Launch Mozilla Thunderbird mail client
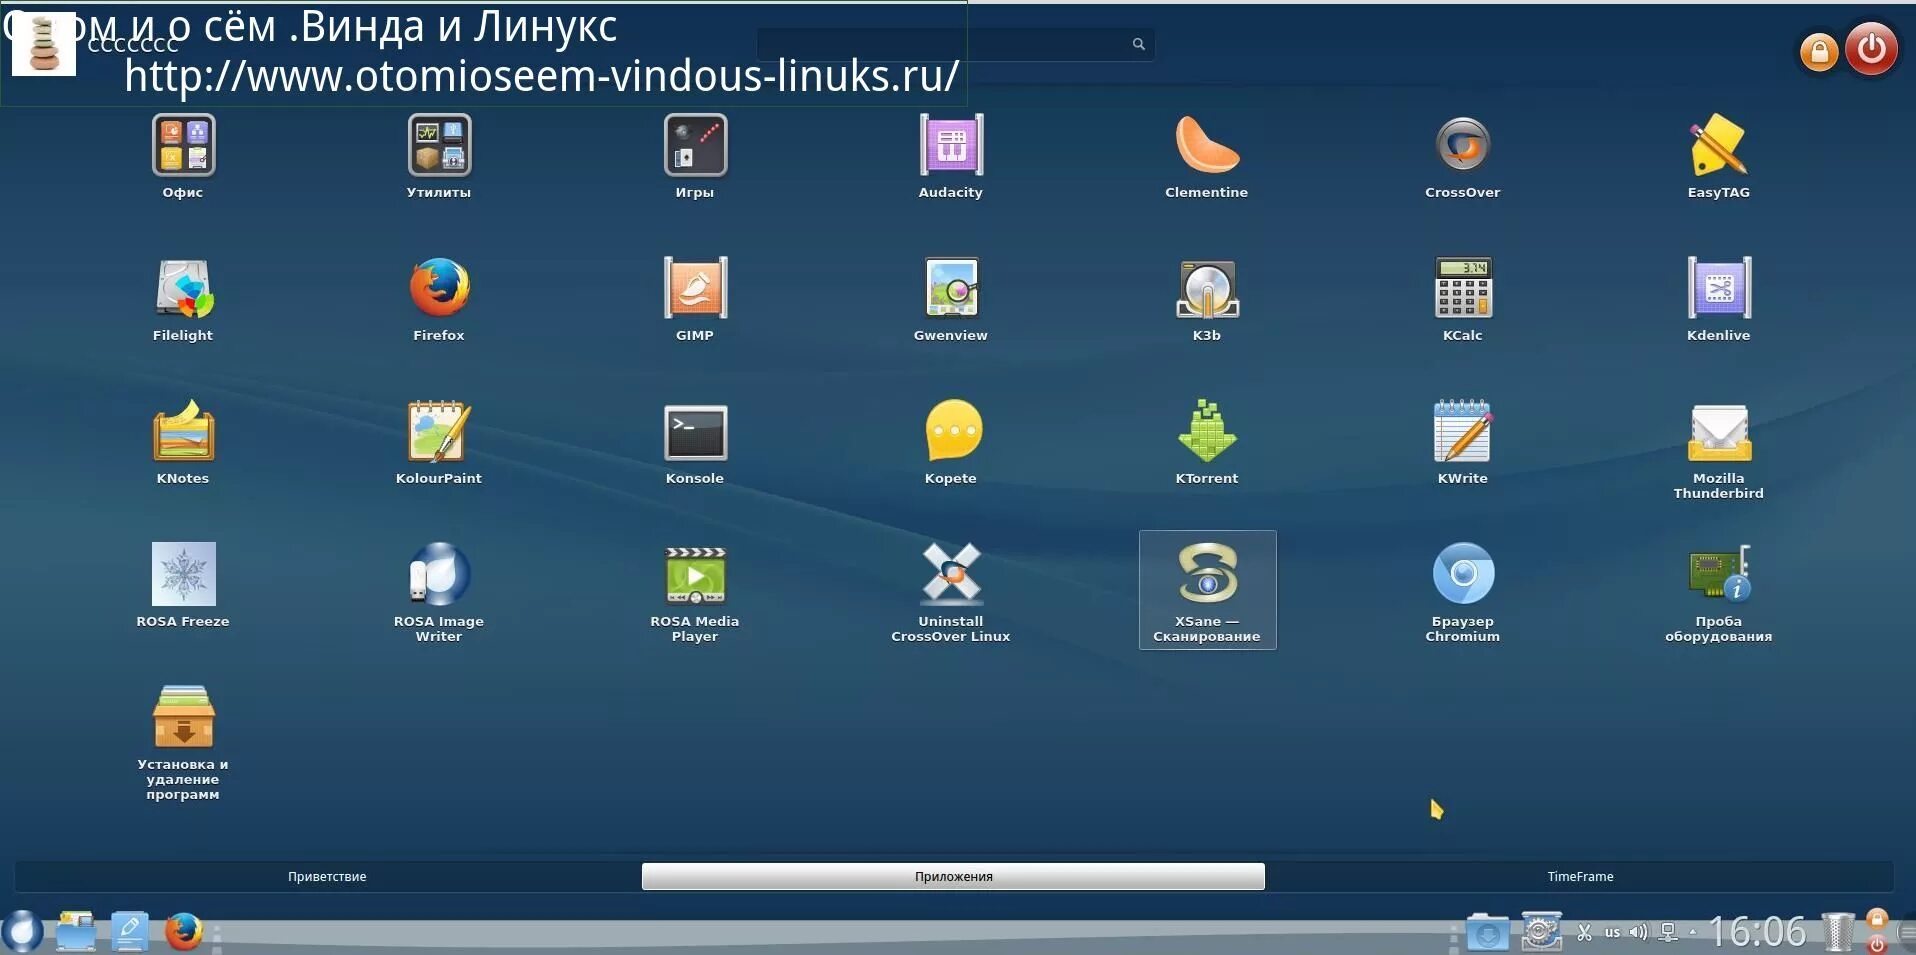This screenshot has height=955, width=1916. tap(1719, 450)
